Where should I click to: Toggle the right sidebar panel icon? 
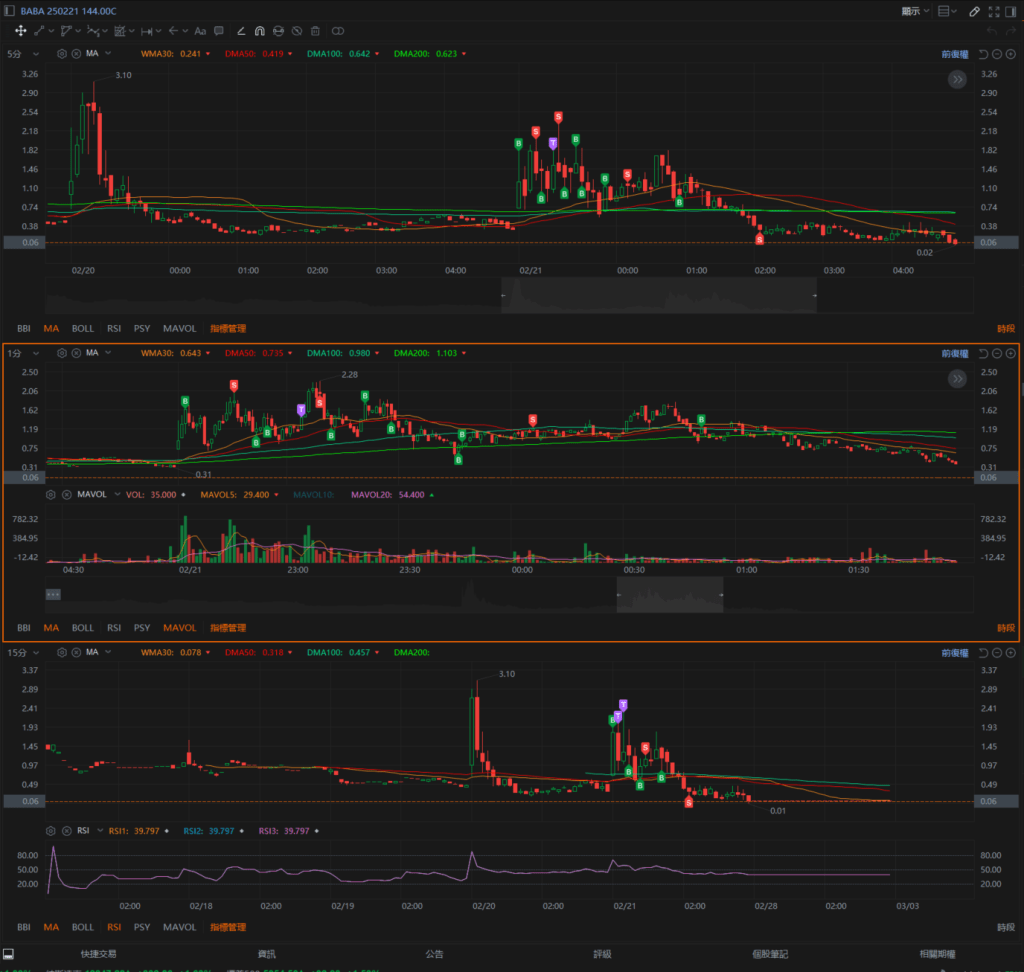(x=1012, y=11)
